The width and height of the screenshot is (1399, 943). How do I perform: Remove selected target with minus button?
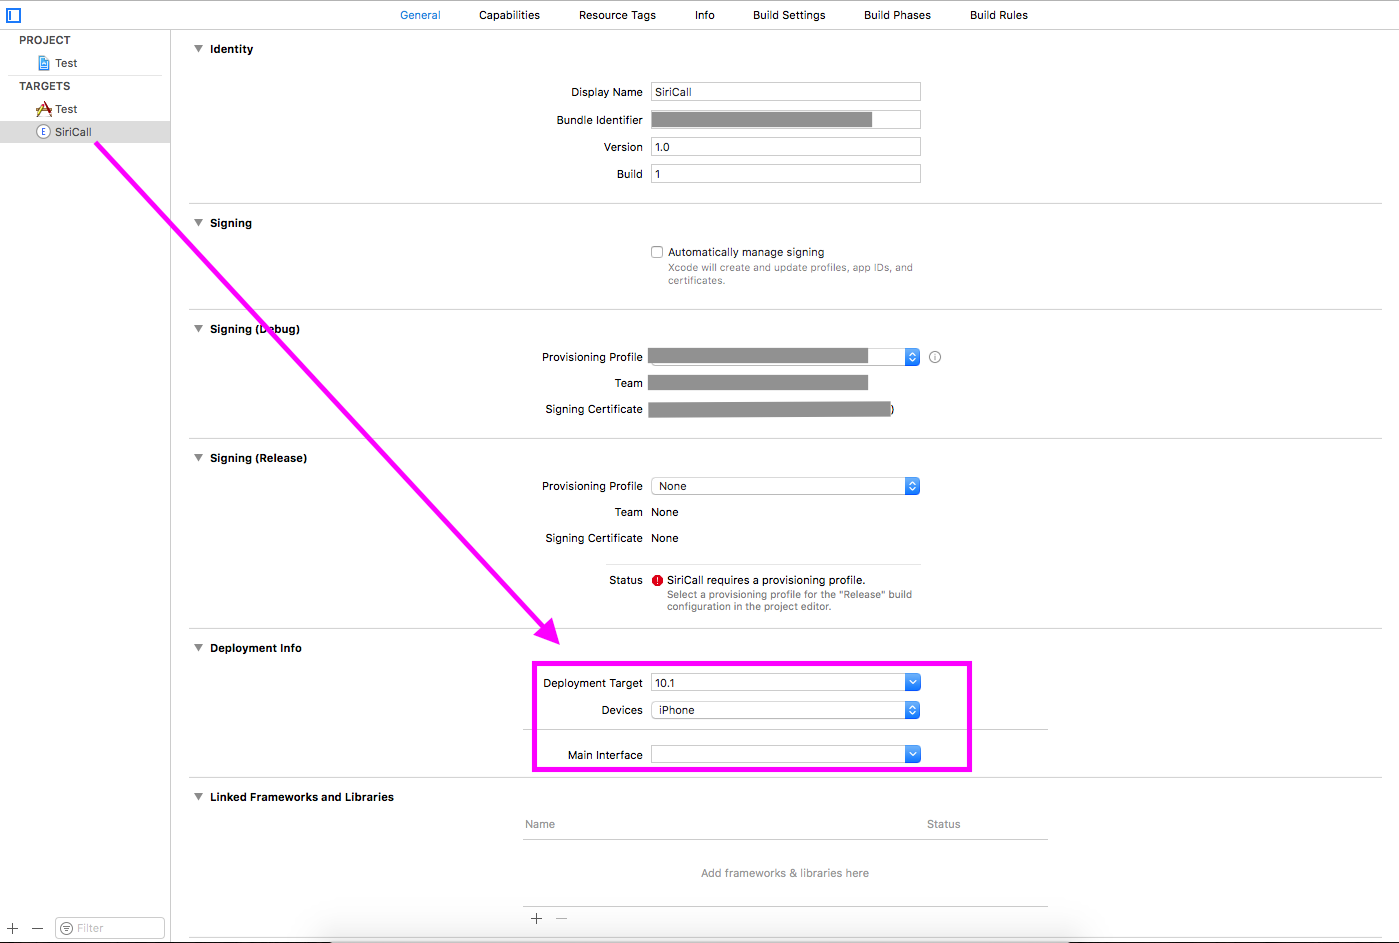[x=37, y=928]
